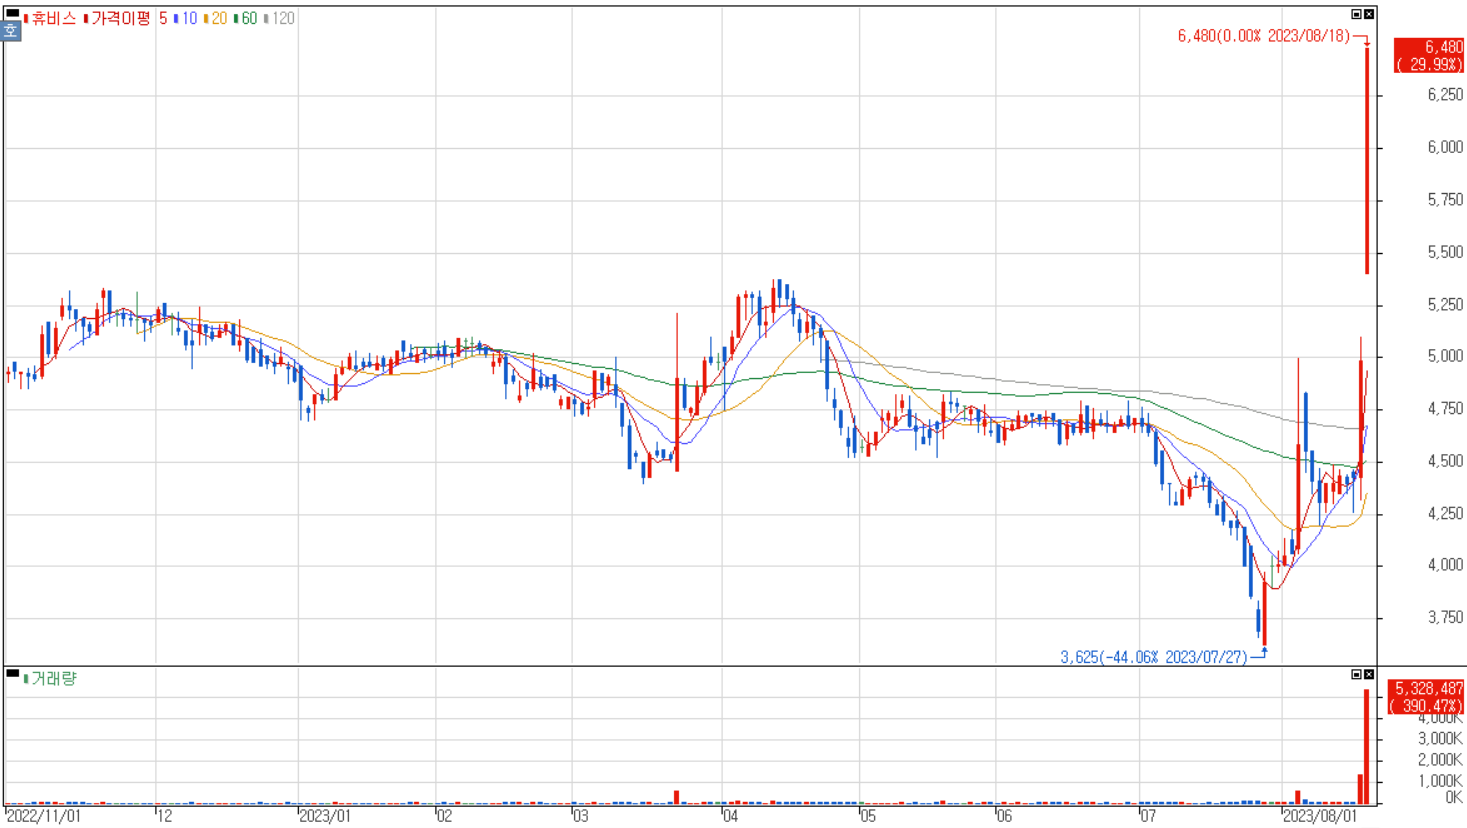This screenshot has width=1467, height=828.
Task: Select the 거래량 volume legend
Action: [50, 678]
